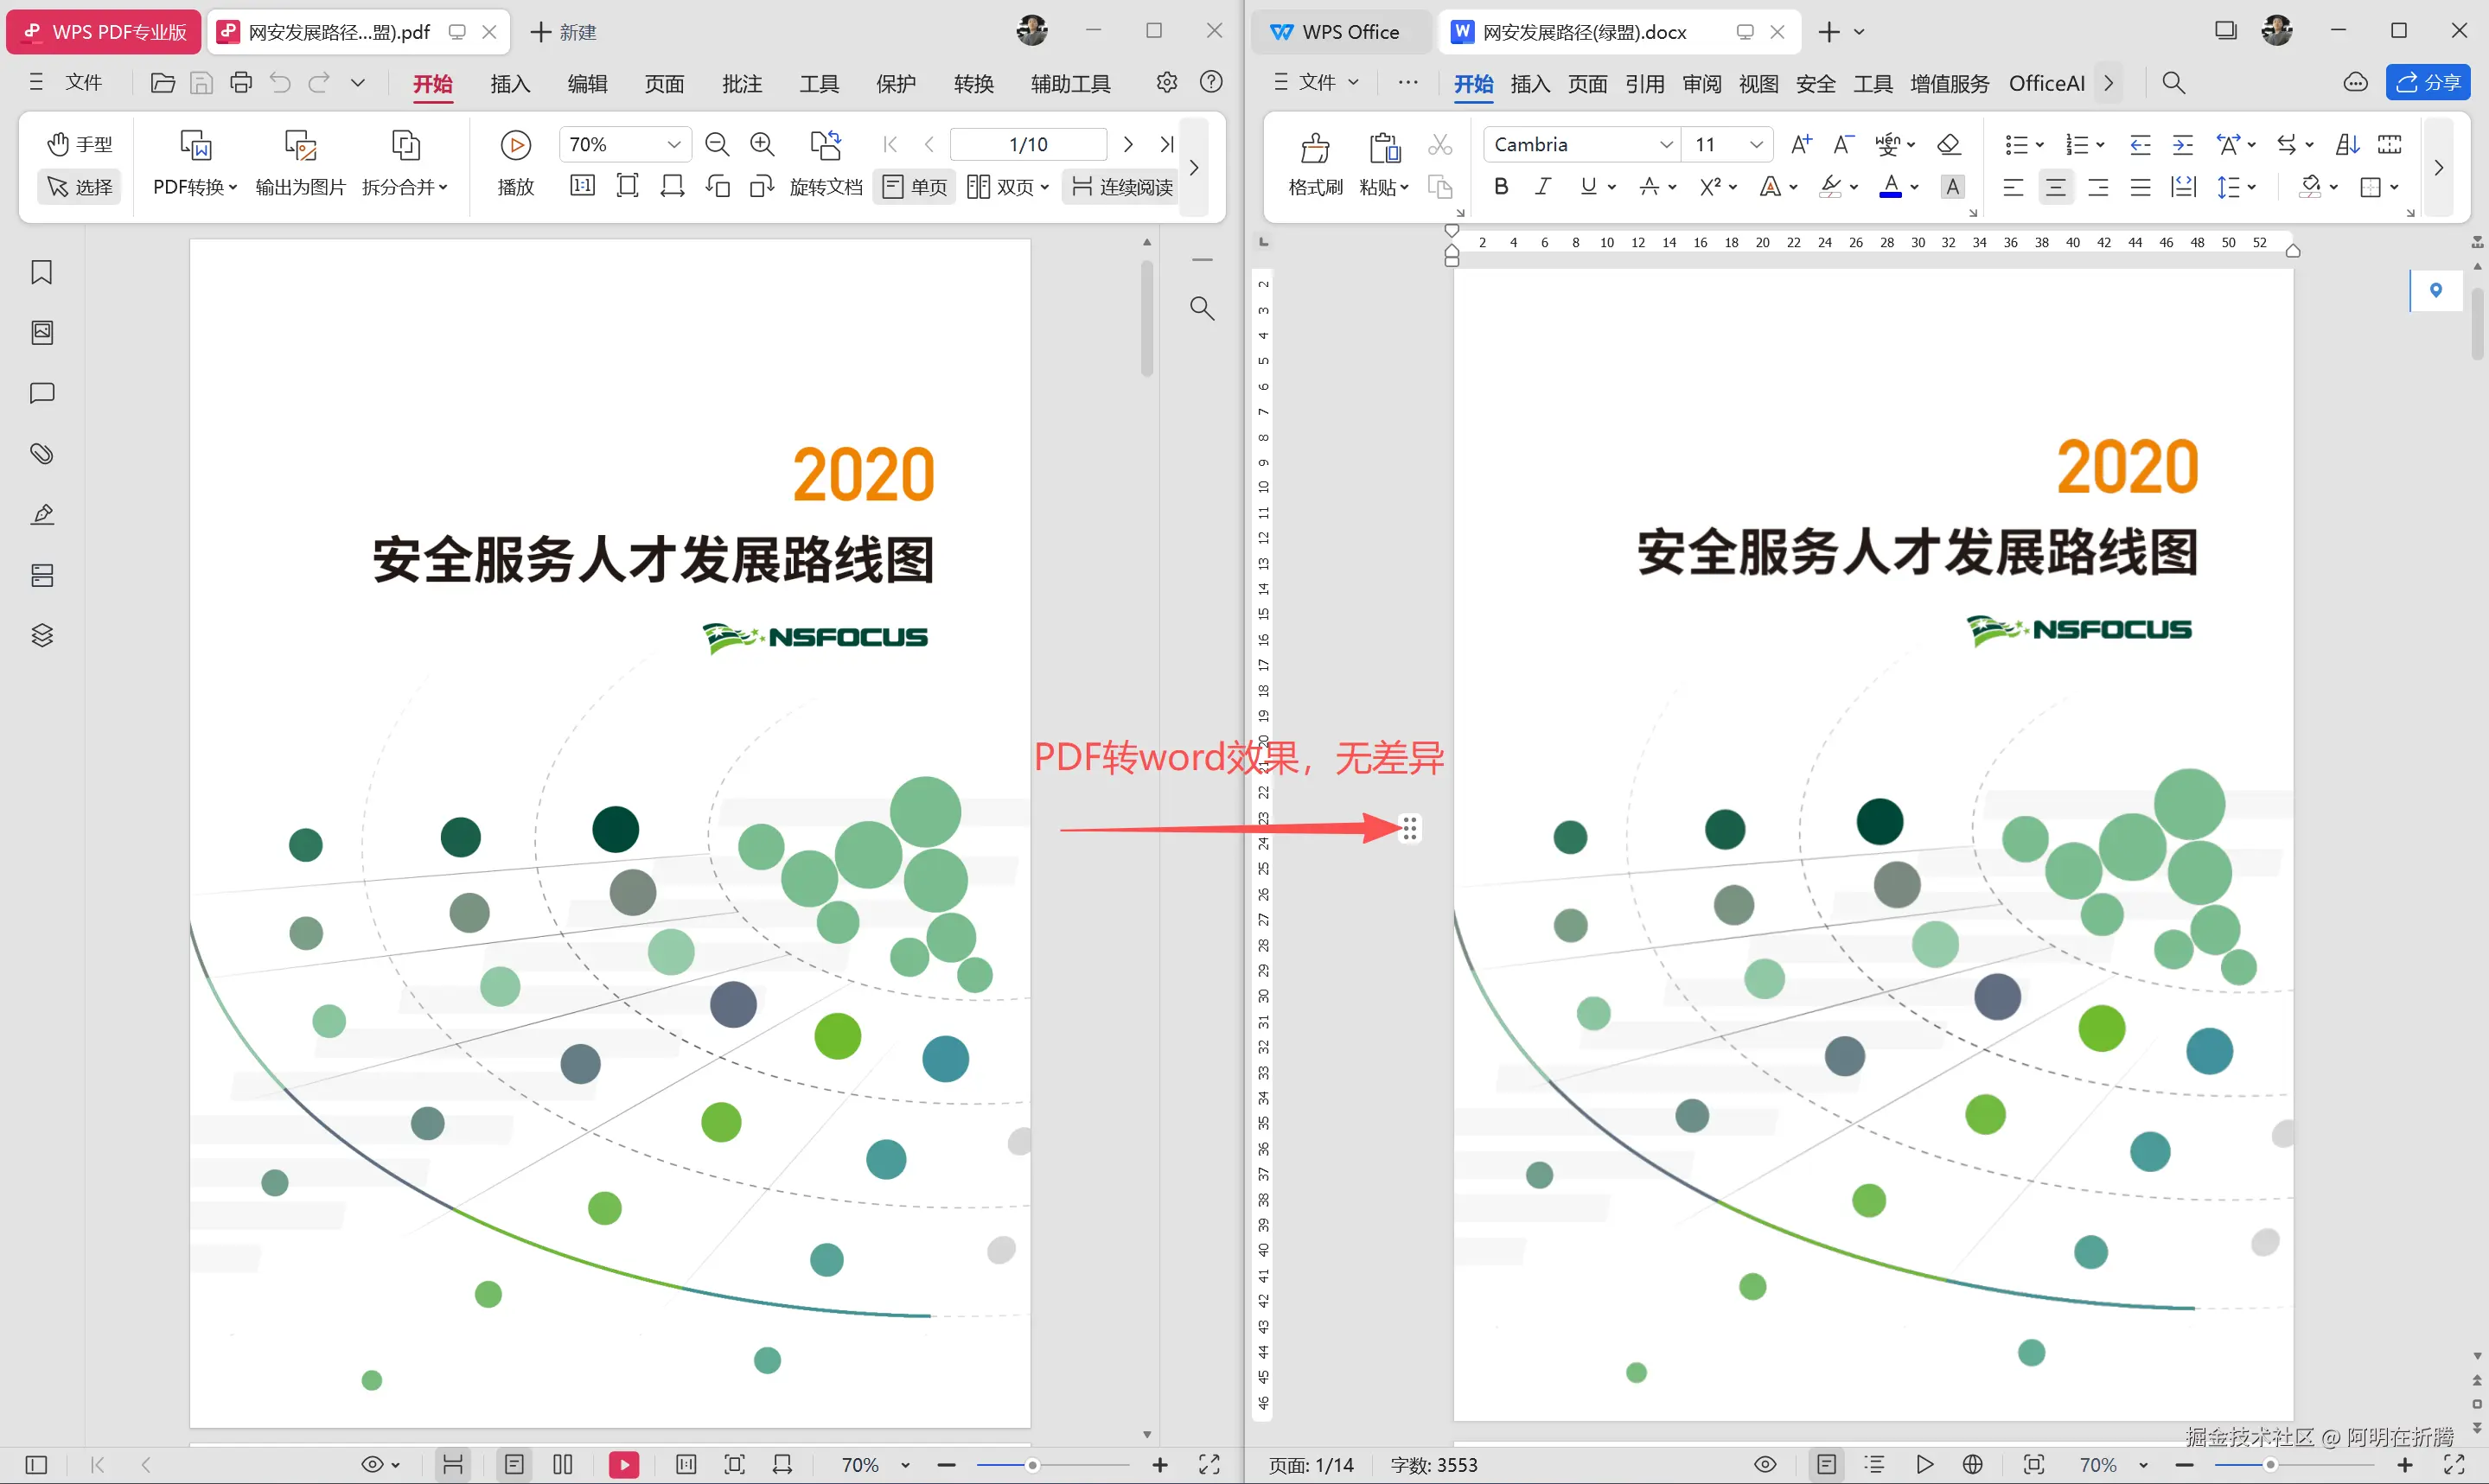The image size is (2489, 1484).
Task: Click 分享 share button in Writer
Action: (2428, 82)
